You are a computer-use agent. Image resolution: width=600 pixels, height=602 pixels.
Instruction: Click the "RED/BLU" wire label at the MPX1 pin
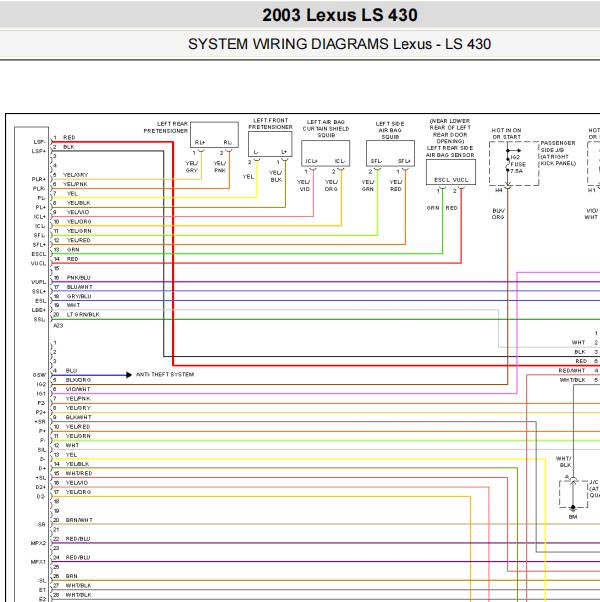[x=78, y=557]
